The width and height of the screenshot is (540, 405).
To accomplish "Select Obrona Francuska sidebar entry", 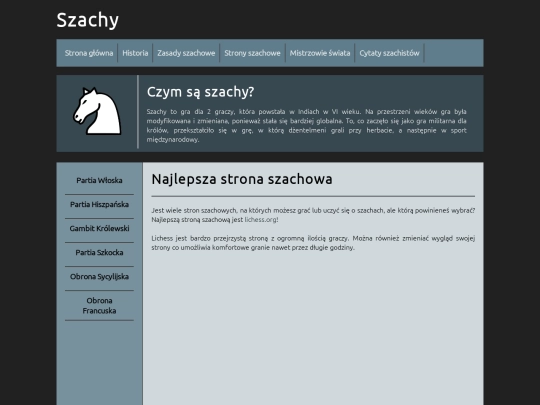I will coord(99,306).
